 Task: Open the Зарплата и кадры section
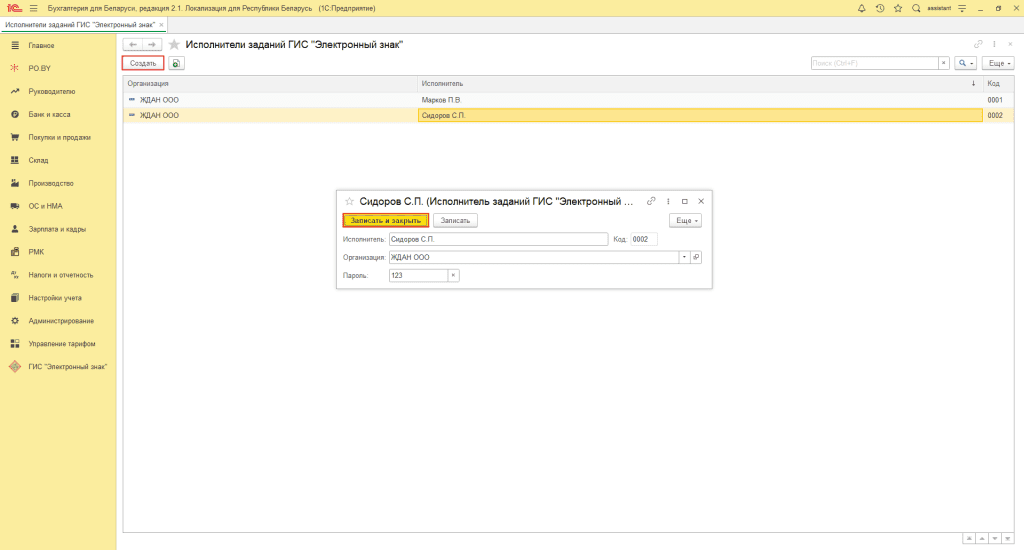tap(57, 229)
